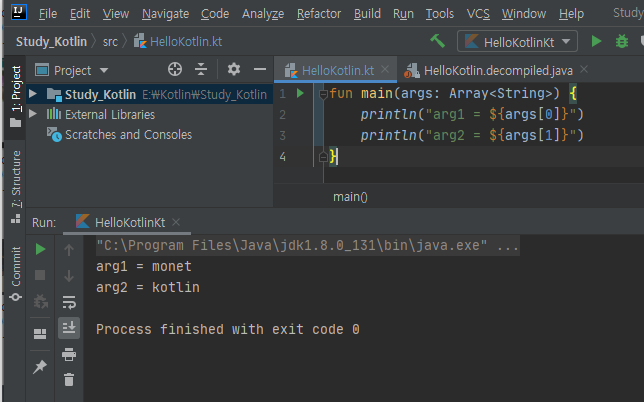
Task: Open the Edit menu
Action: click(x=80, y=14)
